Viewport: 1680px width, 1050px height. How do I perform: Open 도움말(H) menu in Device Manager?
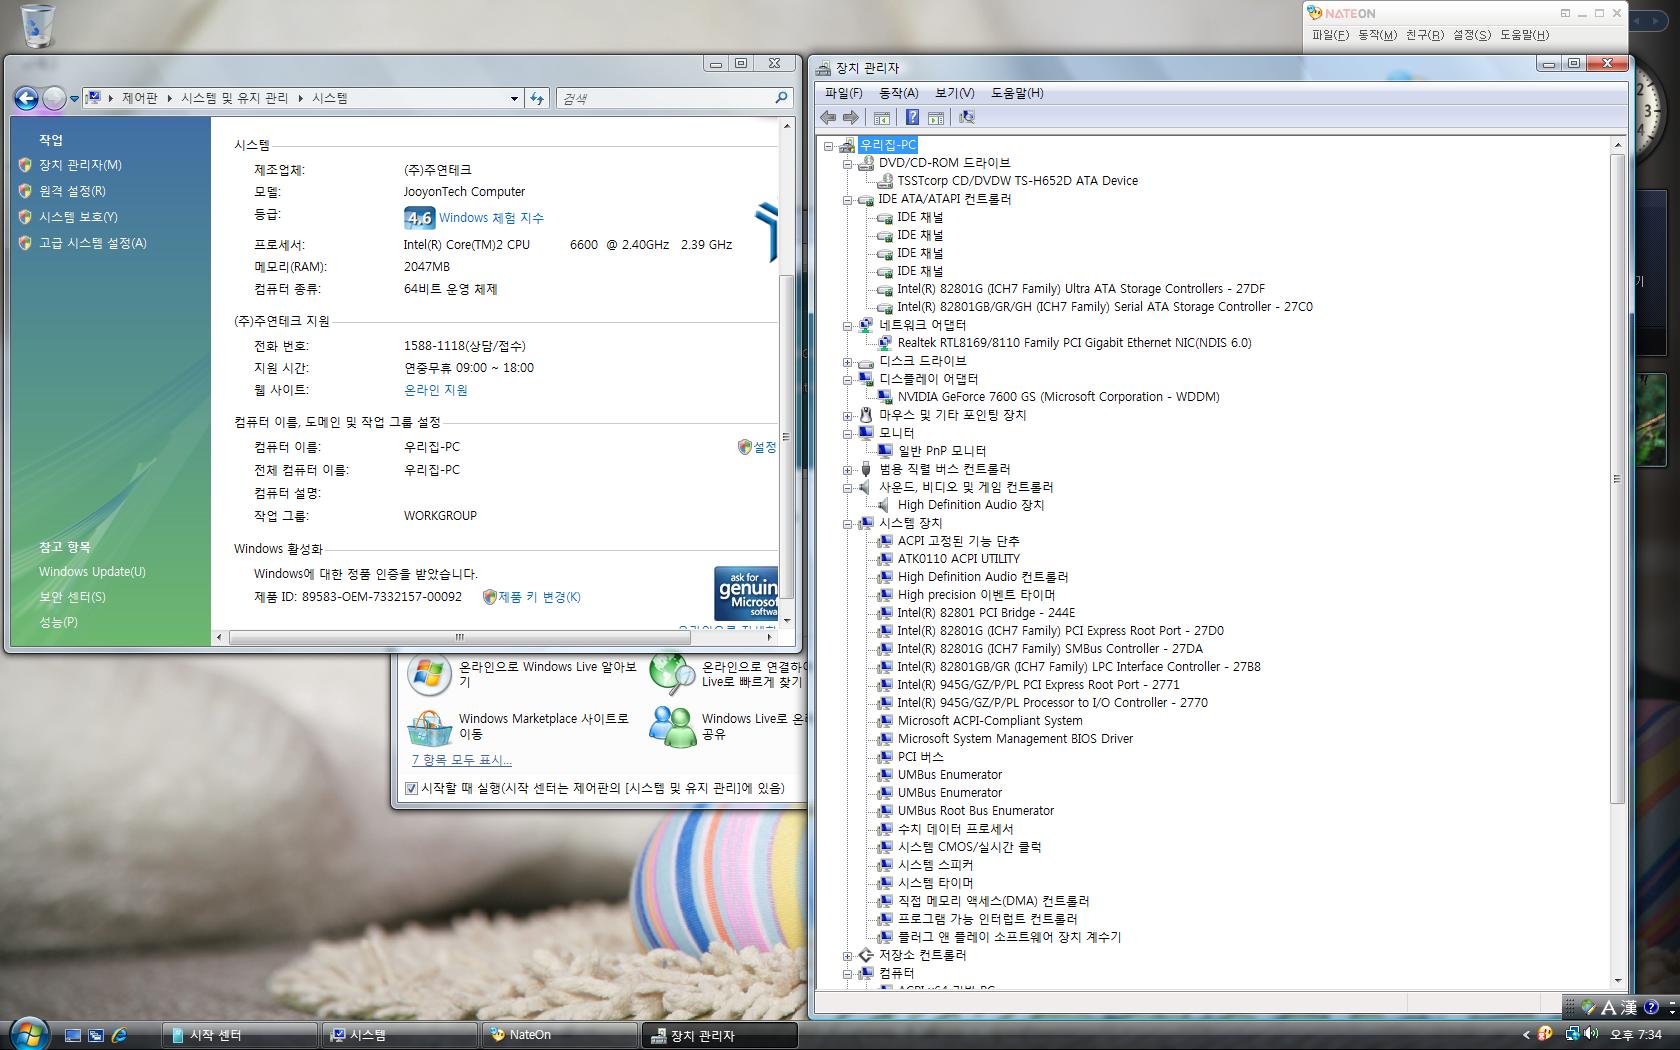(x=1017, y=93)
